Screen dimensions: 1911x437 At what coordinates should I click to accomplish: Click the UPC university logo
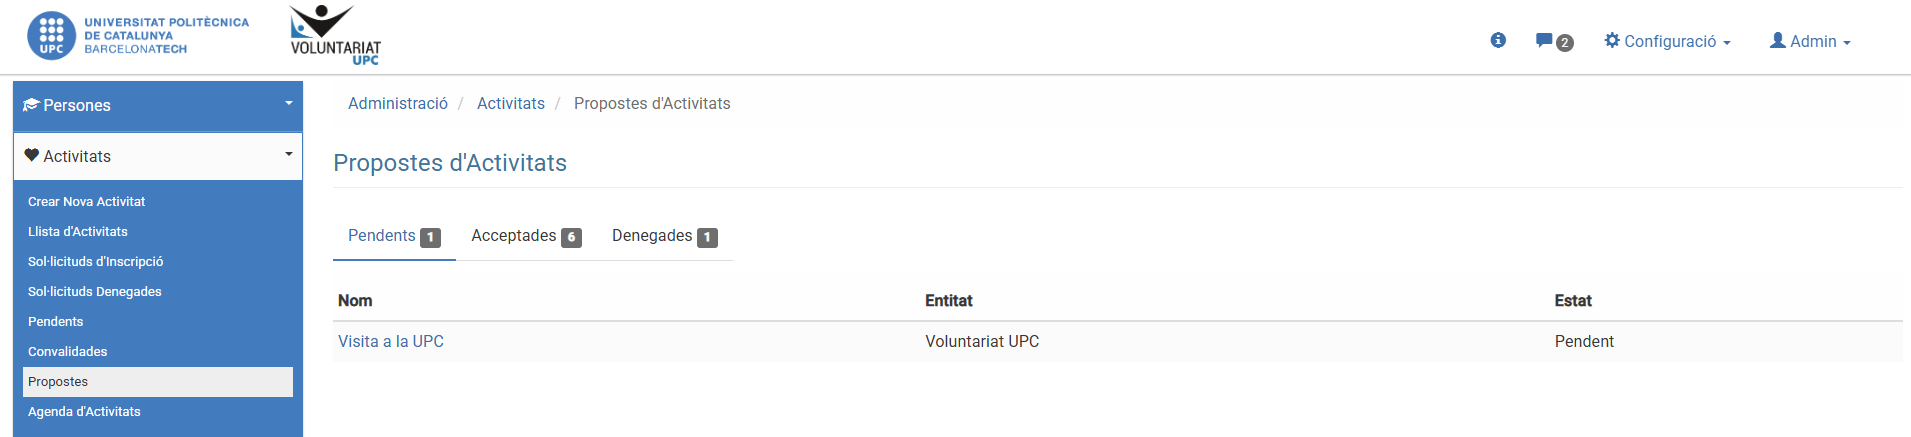click(137, 36)
